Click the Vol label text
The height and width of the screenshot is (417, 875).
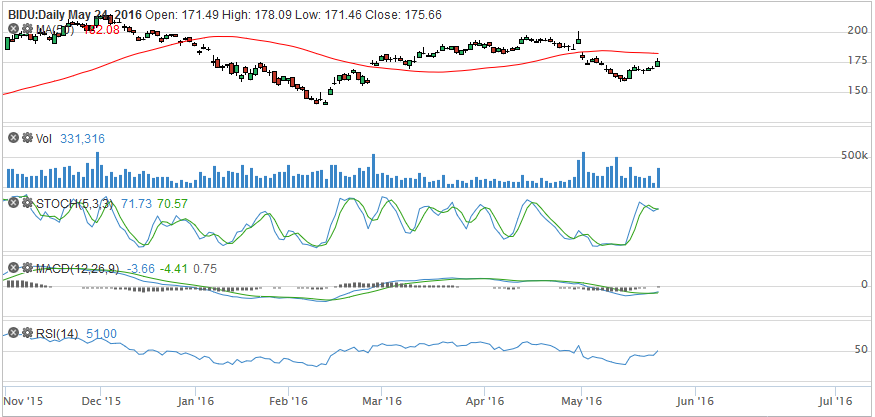tap(44, 138)
